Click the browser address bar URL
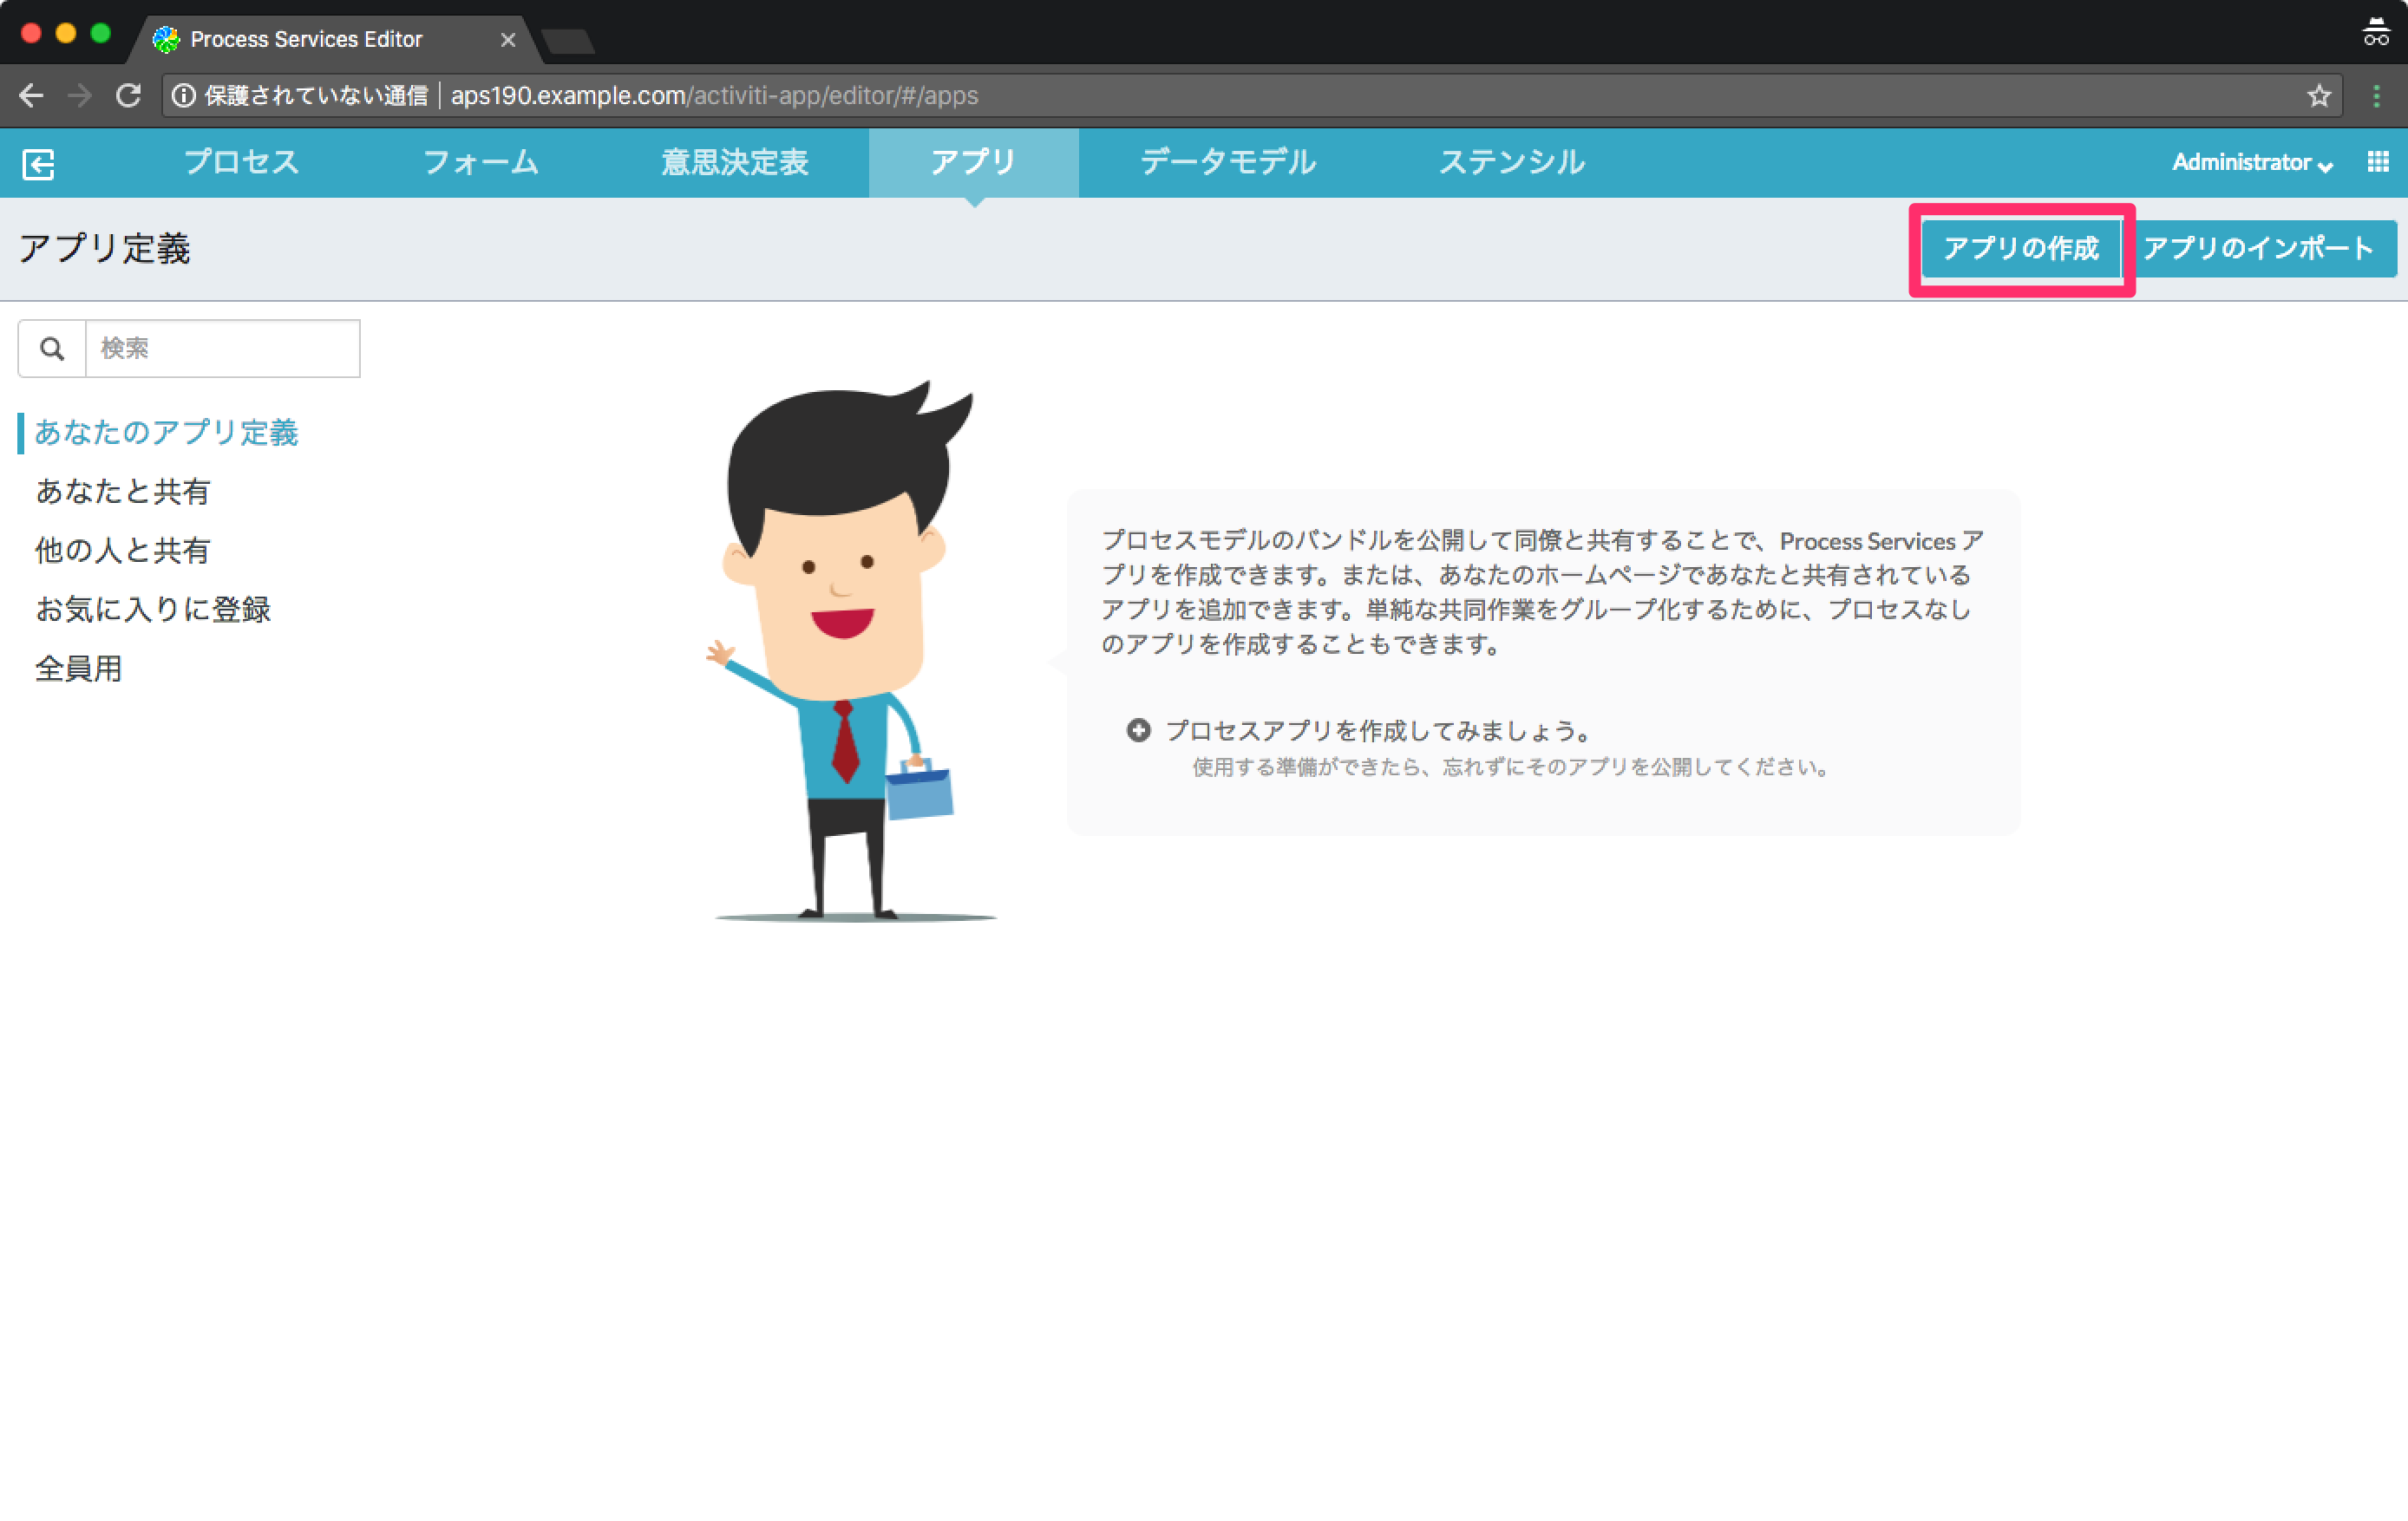This screenshot has width=2408, height=1521. (x=714, y=96)
